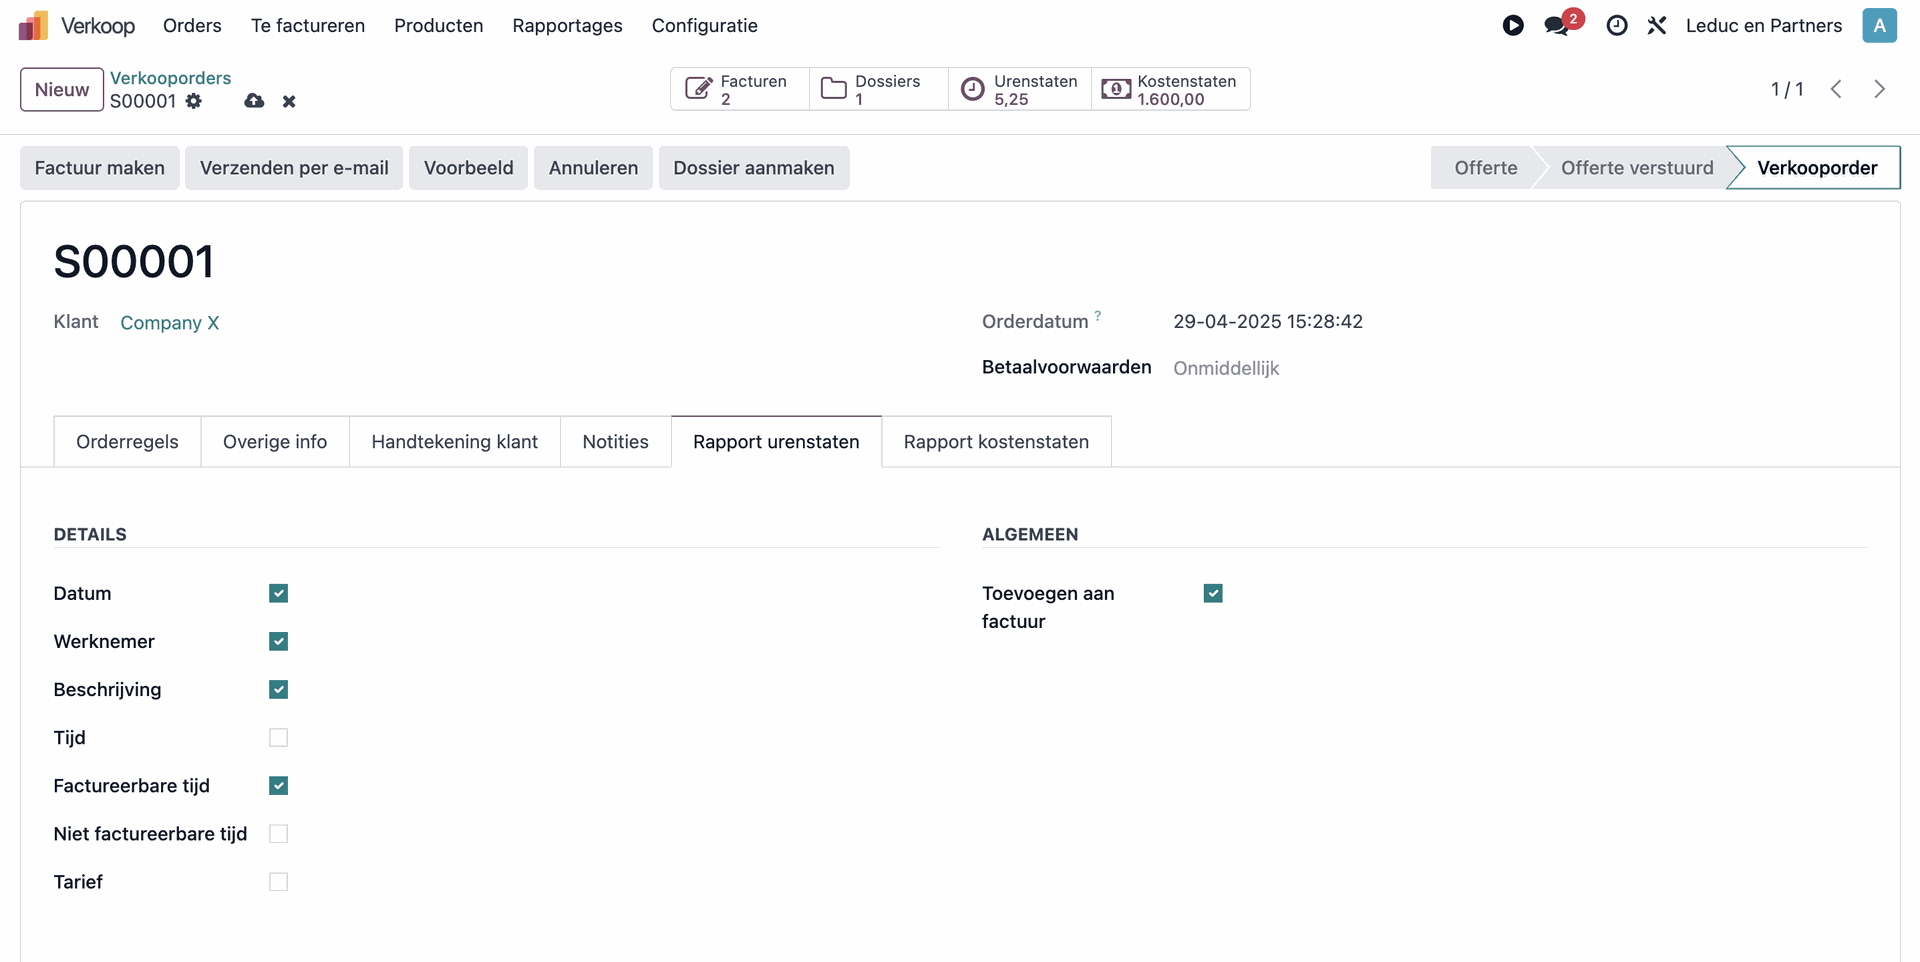Screen dimensions: 1920x962
Task: Open the Configuratie menu
Action: (704, 26)
